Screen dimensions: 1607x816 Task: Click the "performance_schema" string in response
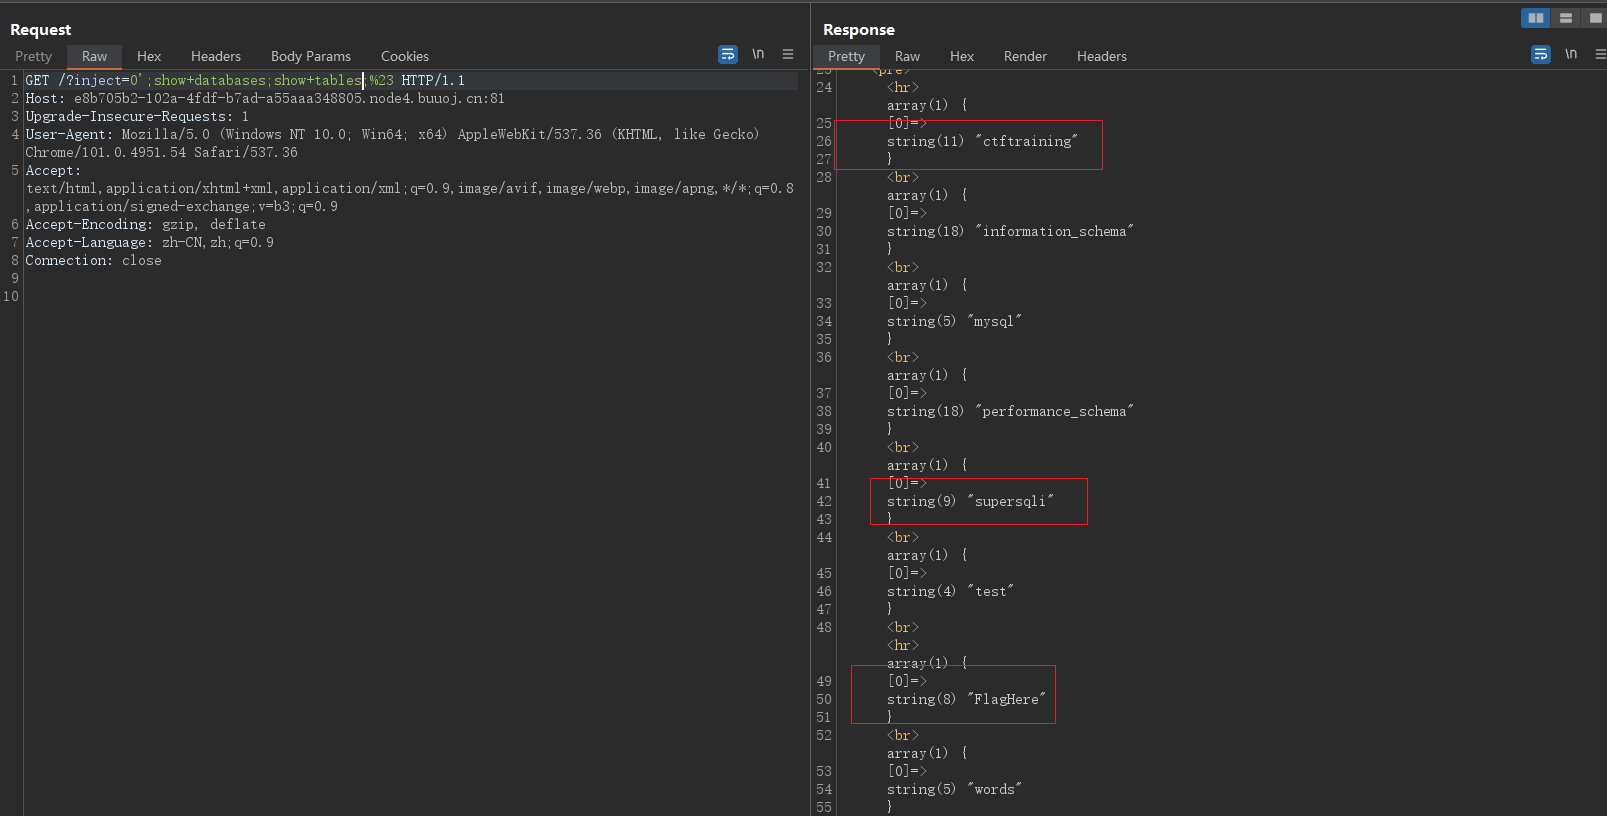pyautogui.click(x=1055, y=411)
